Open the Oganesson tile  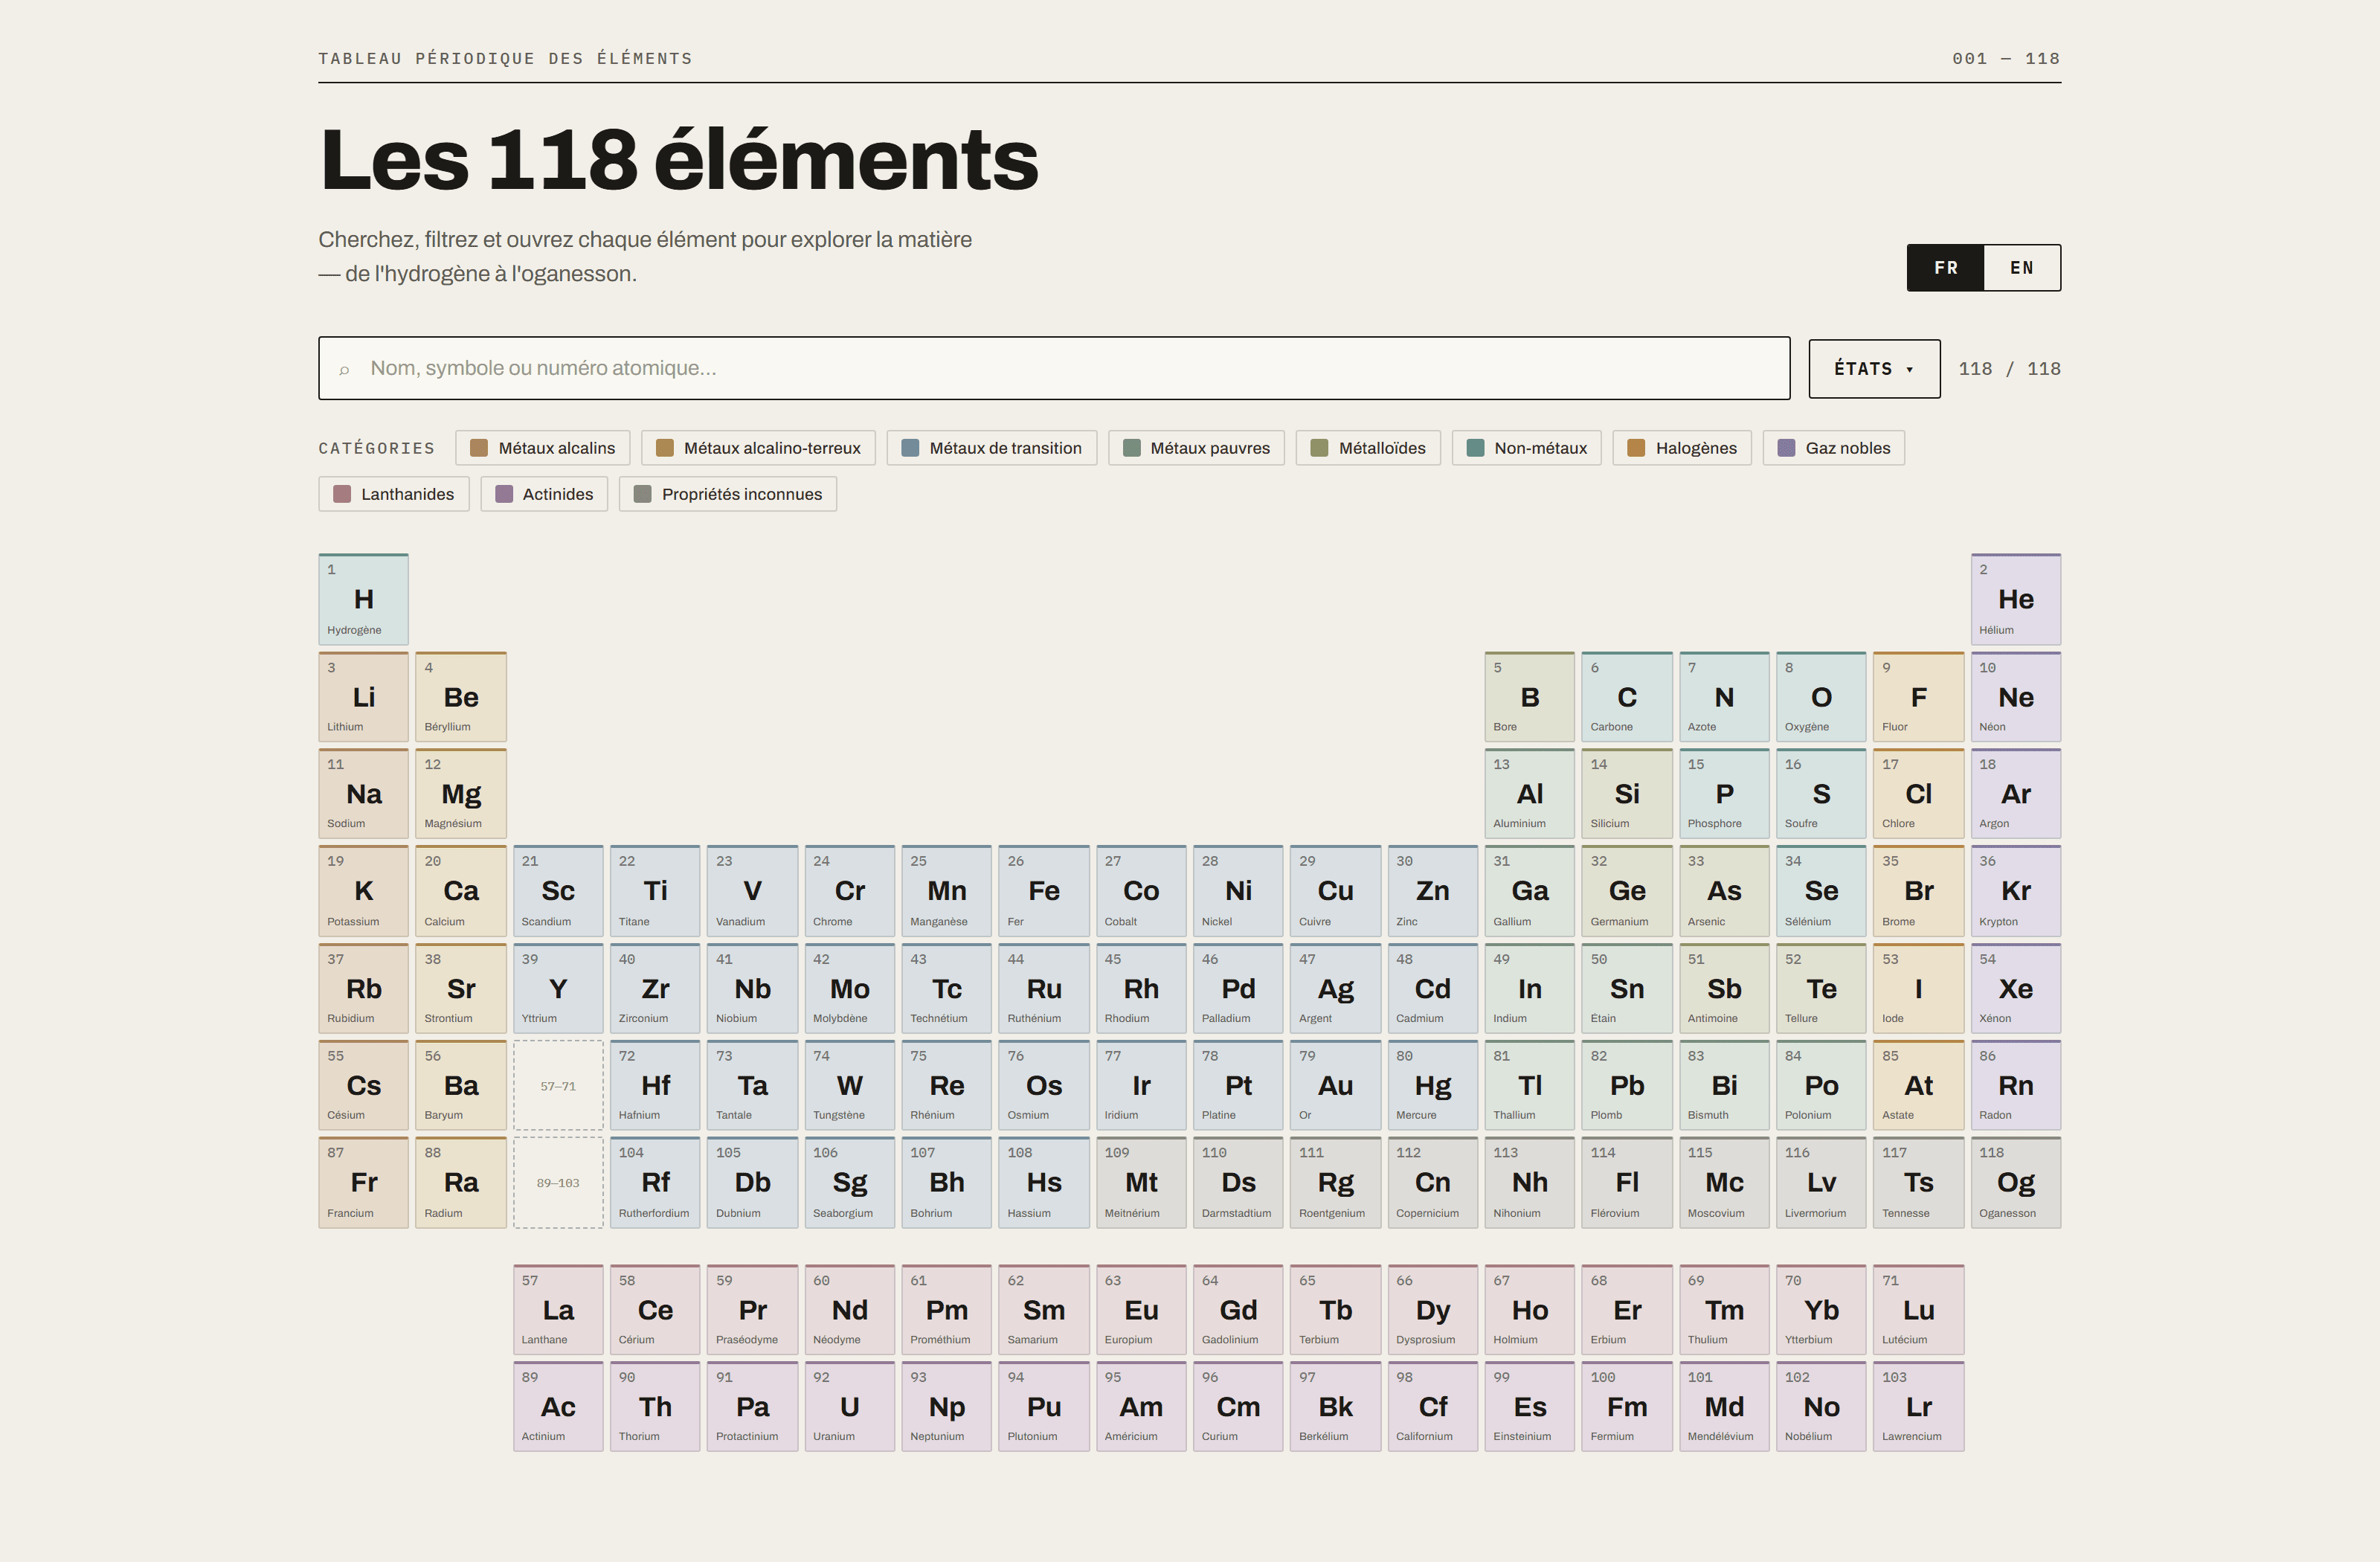tap(2016, 1183)
